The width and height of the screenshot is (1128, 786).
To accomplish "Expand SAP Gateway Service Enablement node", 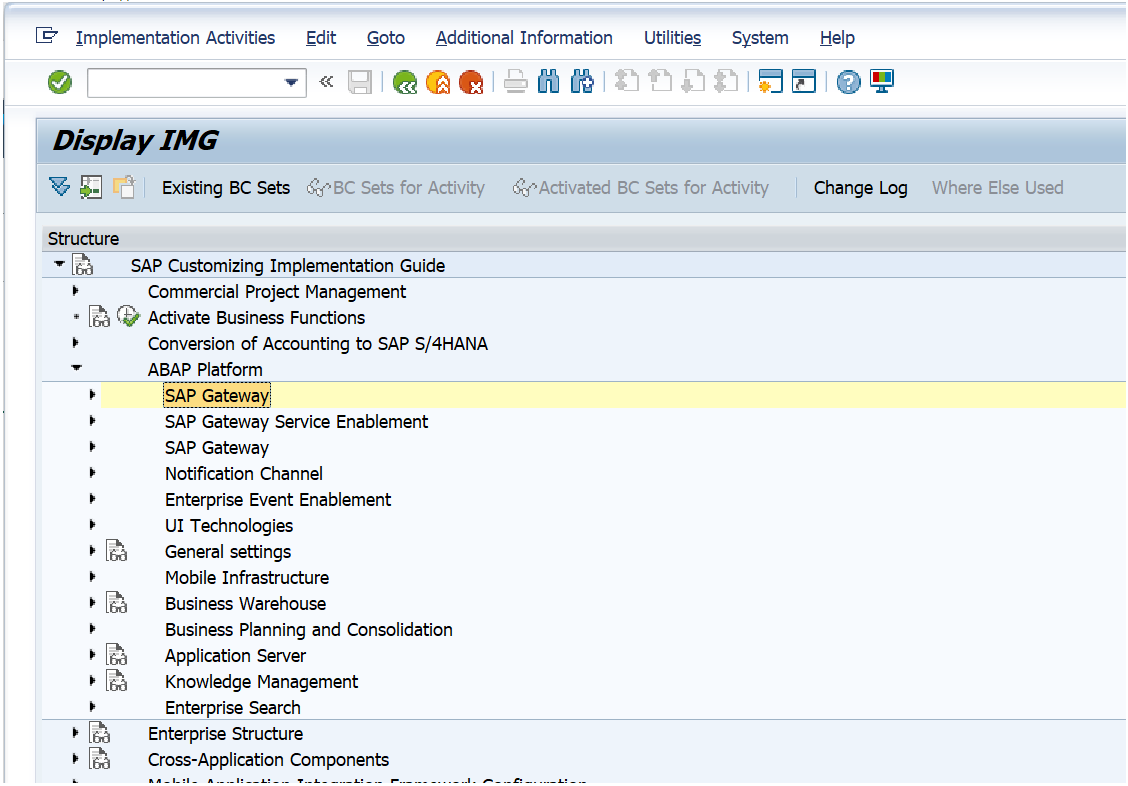I will [93, 421].
